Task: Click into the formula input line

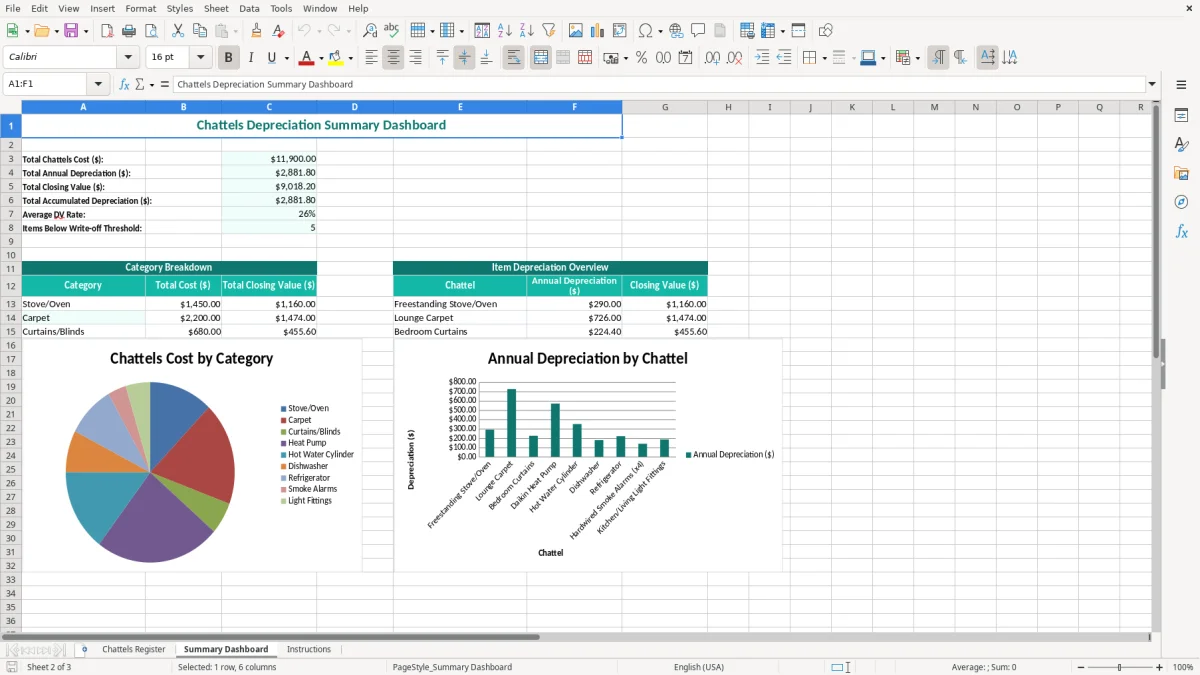Action: tap(658, 85)
